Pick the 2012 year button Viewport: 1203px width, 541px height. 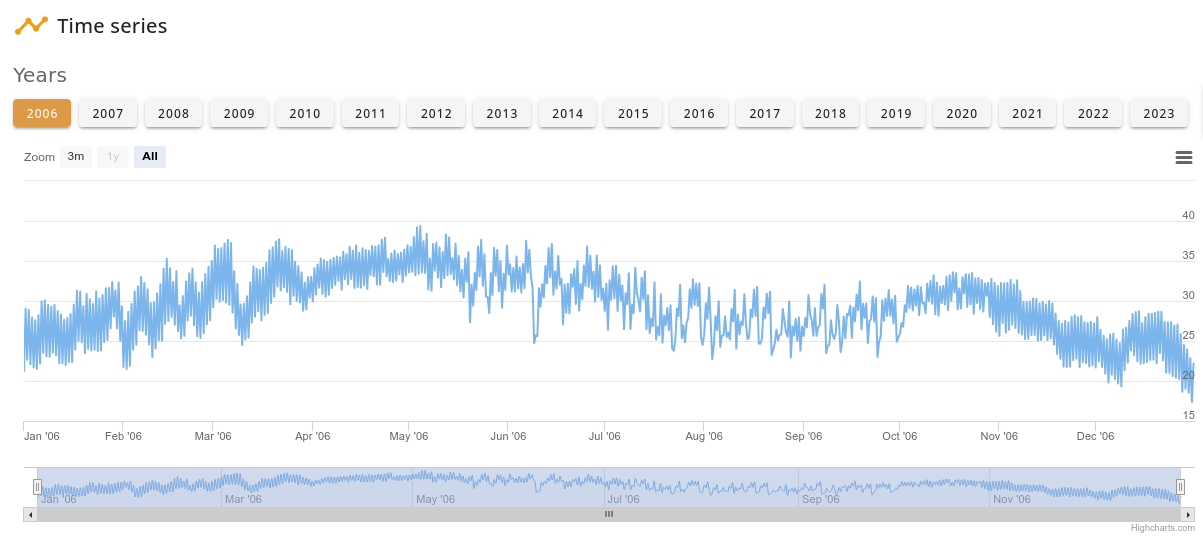436,113
